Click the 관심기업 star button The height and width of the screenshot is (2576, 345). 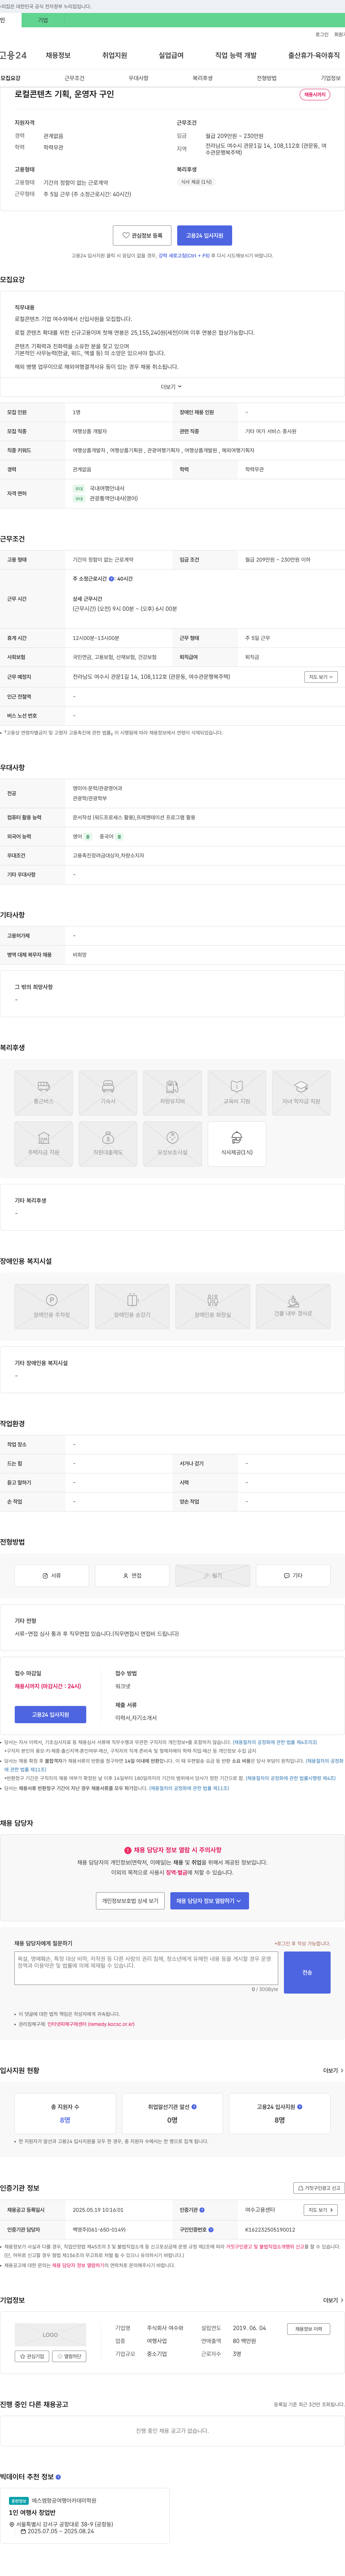tap(32, 2357)
